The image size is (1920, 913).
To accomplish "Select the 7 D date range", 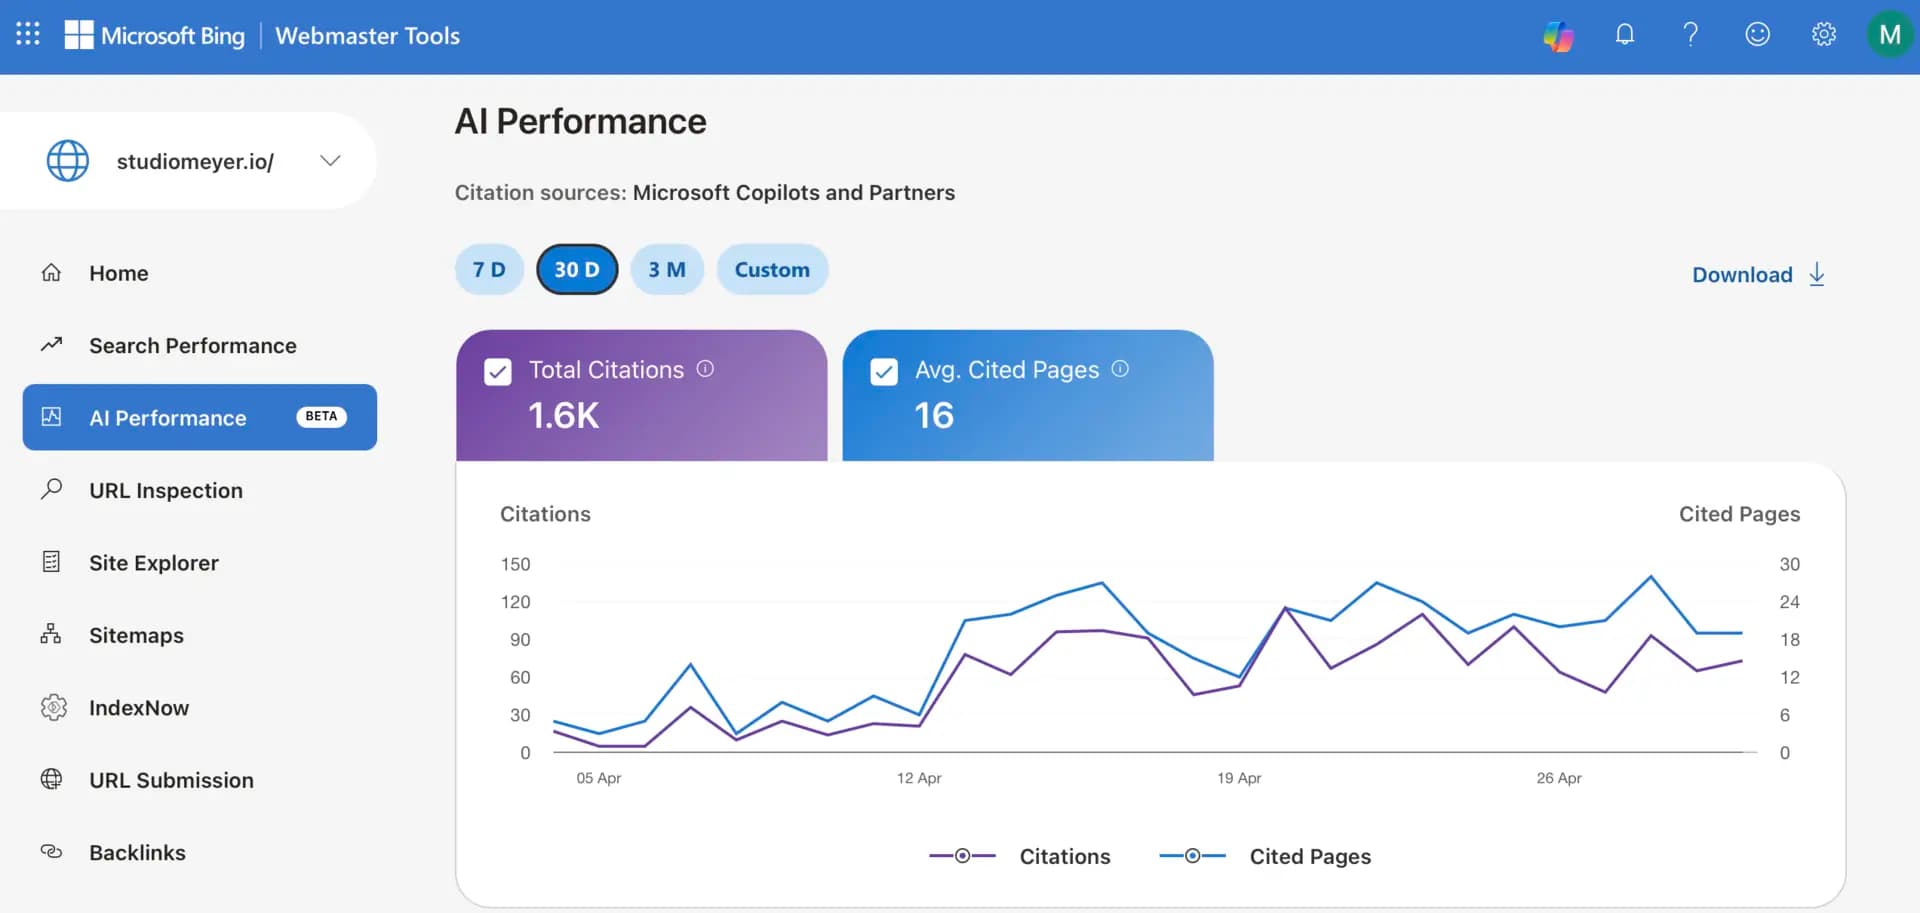I will point(489,269).
